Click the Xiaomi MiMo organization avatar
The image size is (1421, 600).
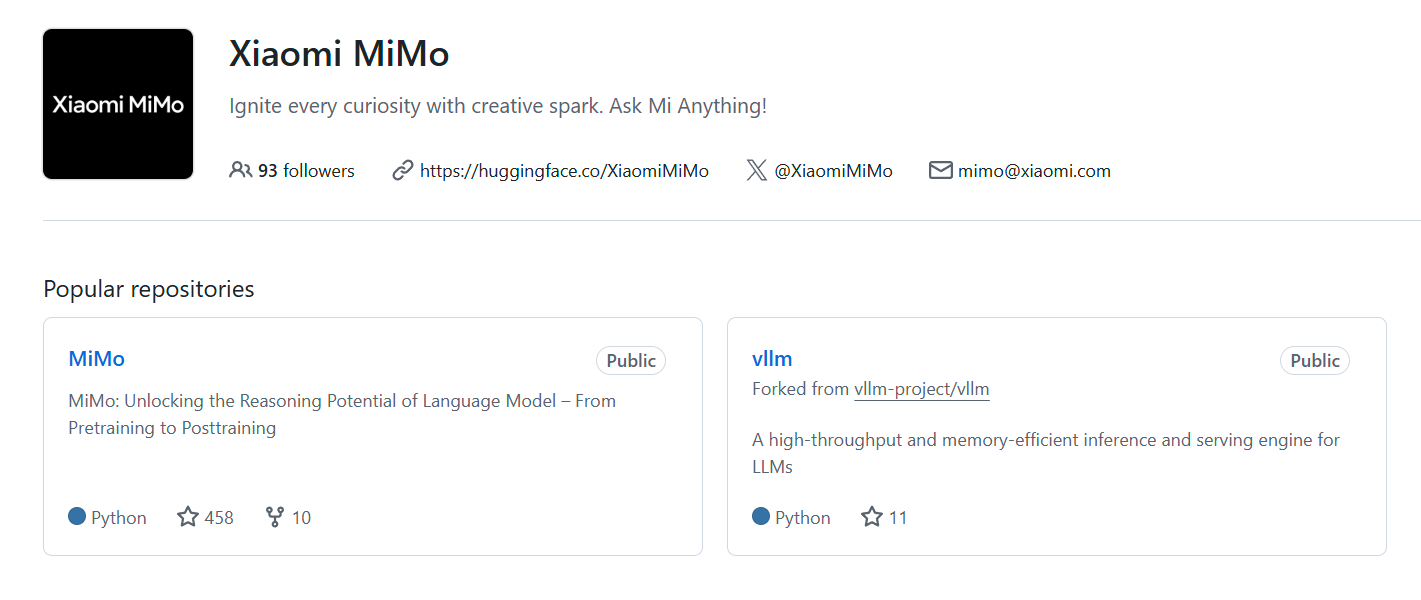tap(118, 104)
